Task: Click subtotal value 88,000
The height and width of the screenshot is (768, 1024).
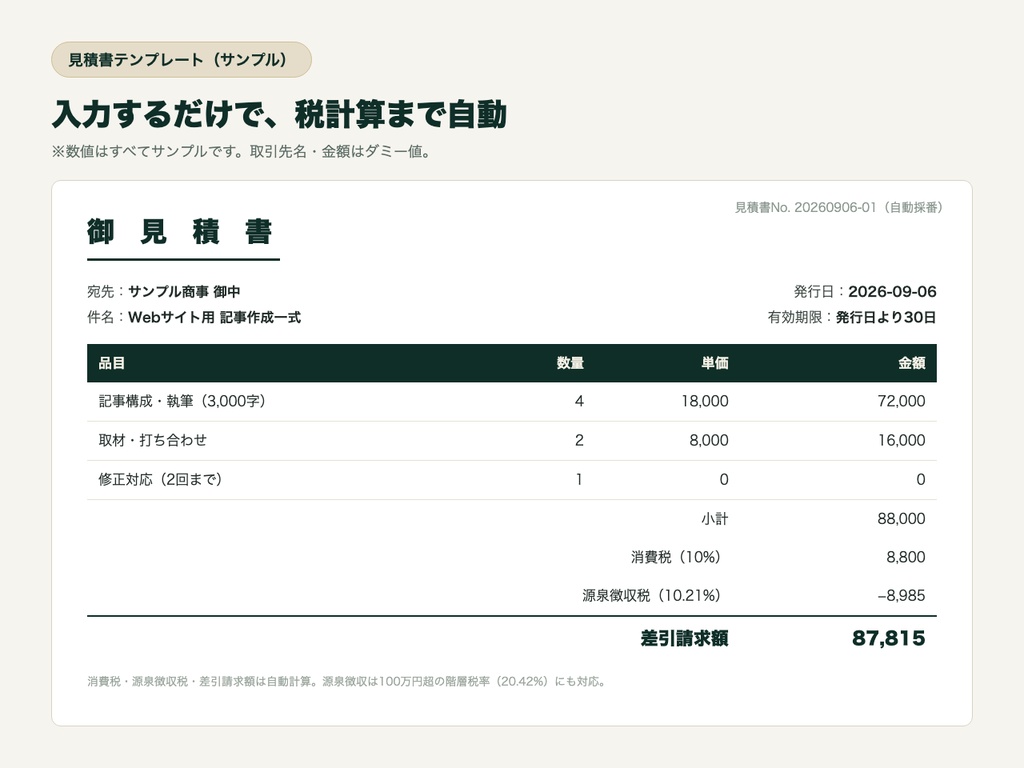Action: (x=901, y=519)
